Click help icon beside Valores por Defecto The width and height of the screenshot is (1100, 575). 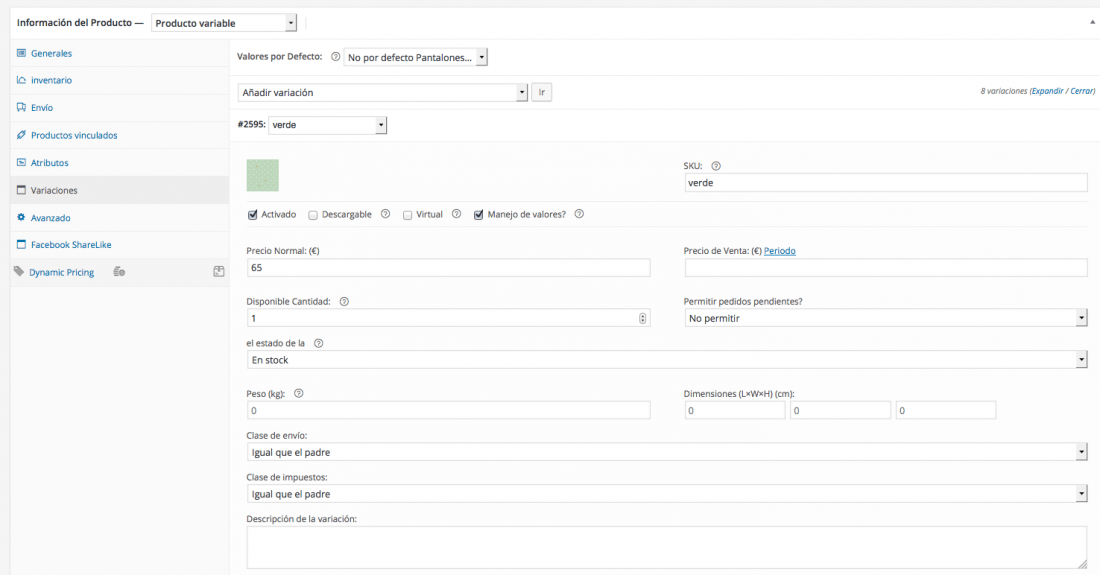coord(335,57)
